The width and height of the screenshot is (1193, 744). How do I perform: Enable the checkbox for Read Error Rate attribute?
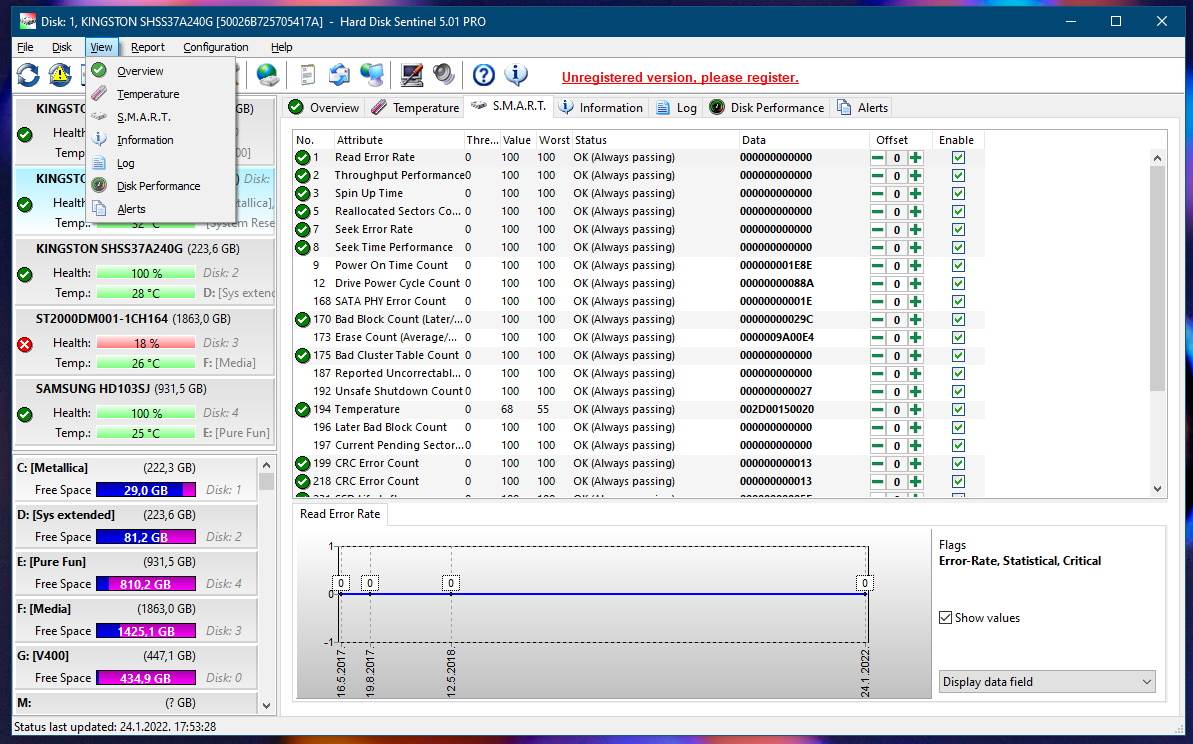pos(958,157)
